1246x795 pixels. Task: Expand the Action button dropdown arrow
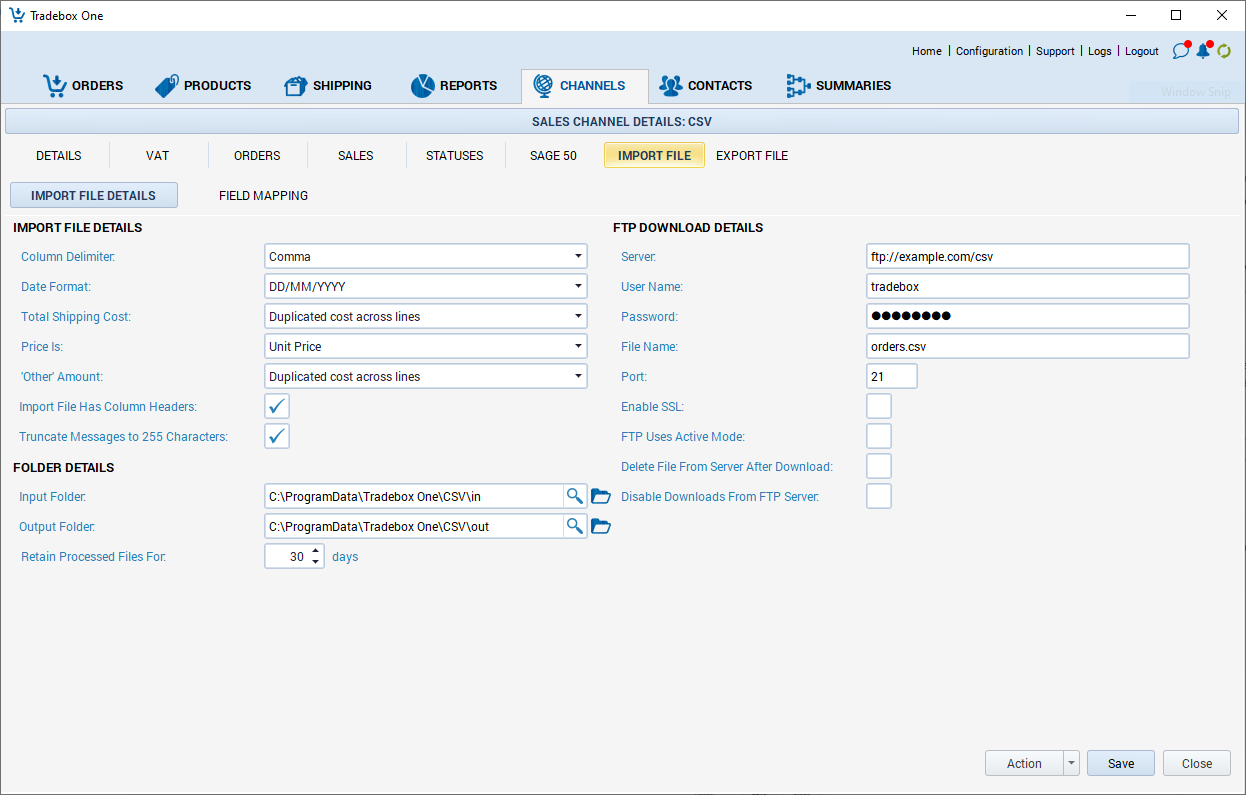1071,763
